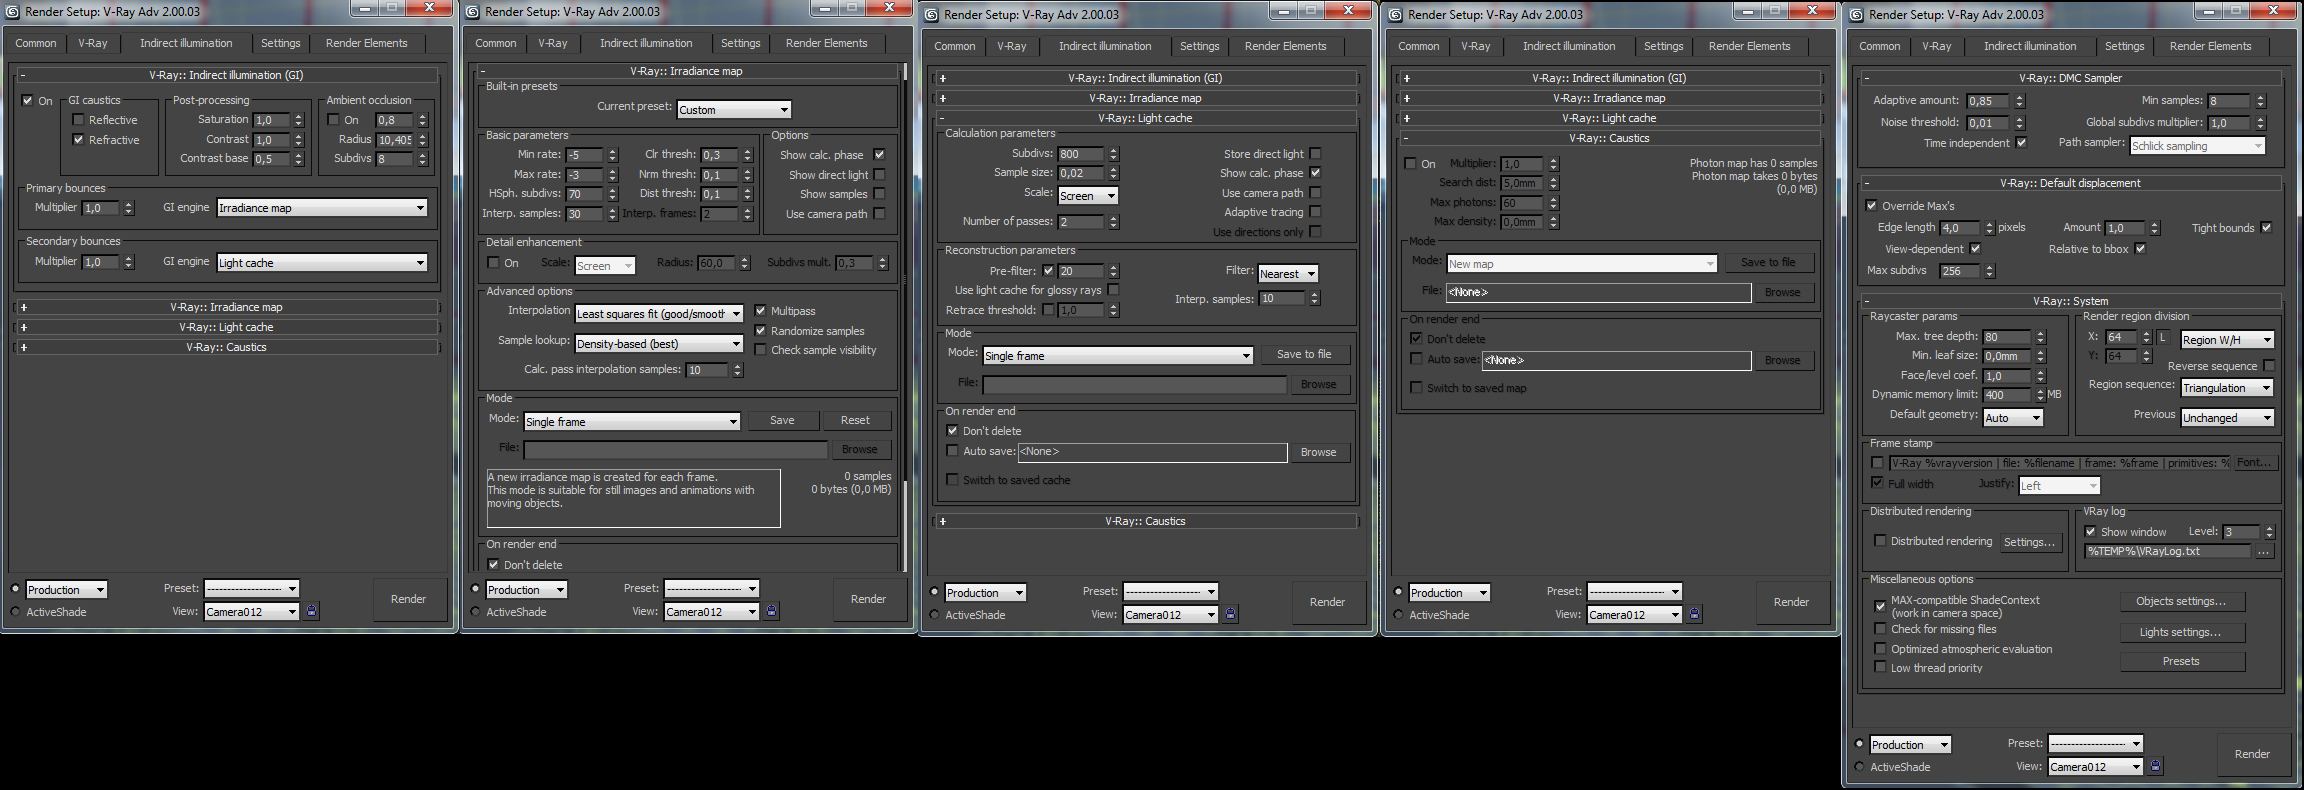The width and height of the screenshot is (2304, 790).
Task: Open Render Elements tab in window with Caustics expanded
Action: (1749, 46)
